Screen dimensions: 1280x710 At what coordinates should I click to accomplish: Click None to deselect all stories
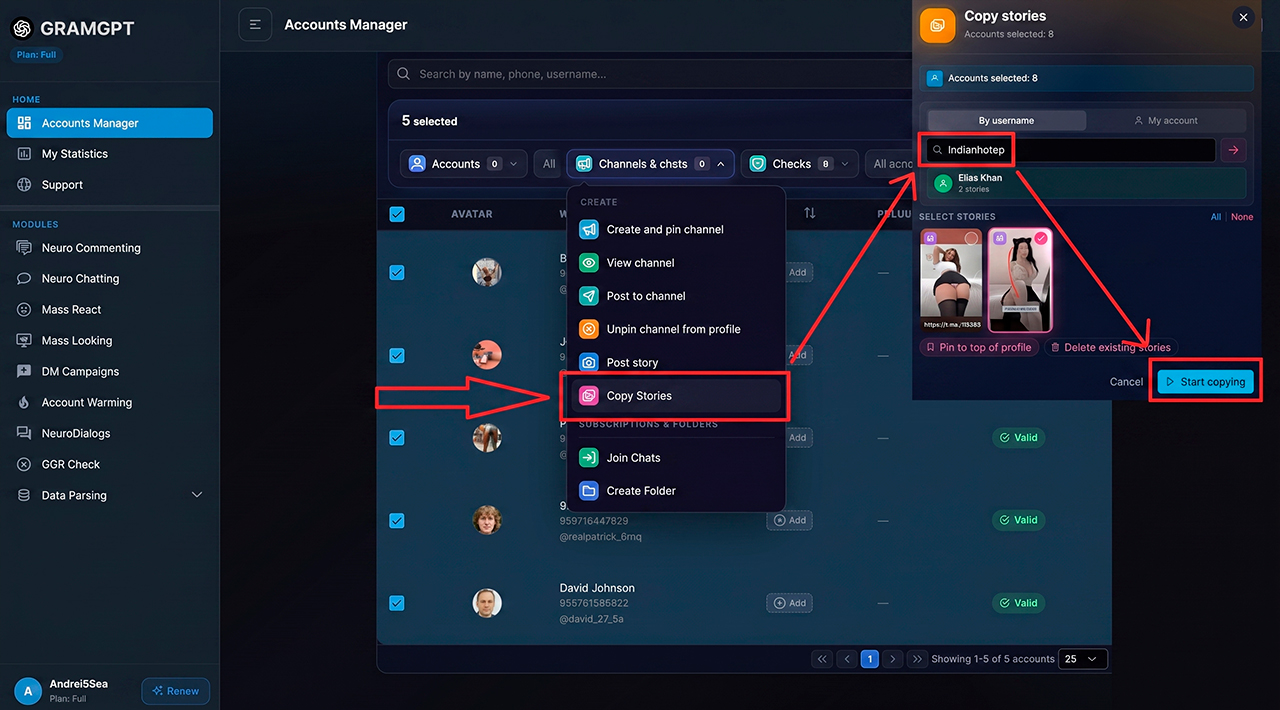coord(1242,217)
